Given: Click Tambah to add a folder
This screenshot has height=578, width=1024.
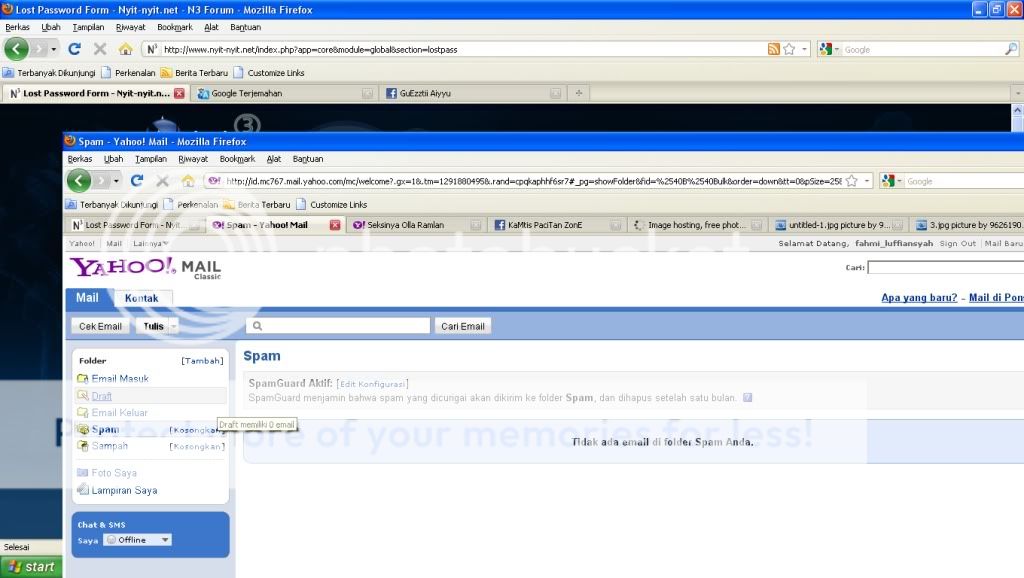Looking at the screenshot, I should (x=202, y=361).
